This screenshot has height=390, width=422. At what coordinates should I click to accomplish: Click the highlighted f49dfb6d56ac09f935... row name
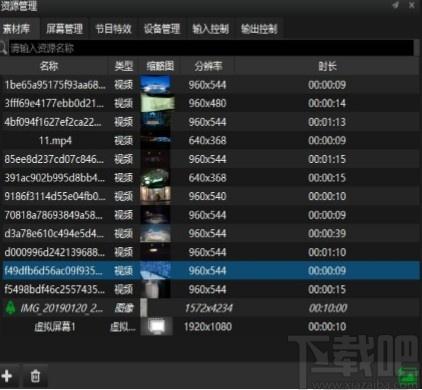point(53,271)
